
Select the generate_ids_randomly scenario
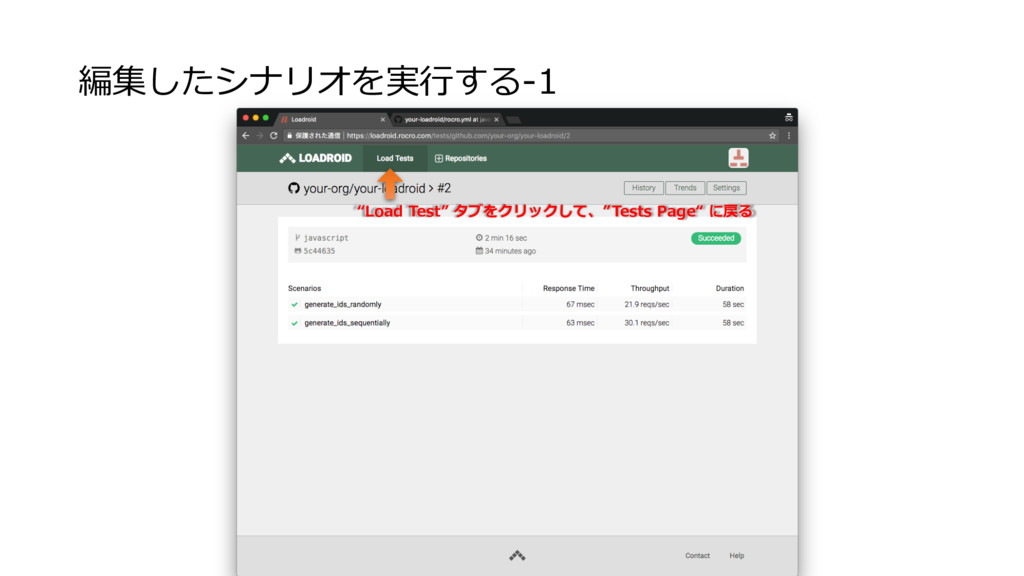point(343,304)
